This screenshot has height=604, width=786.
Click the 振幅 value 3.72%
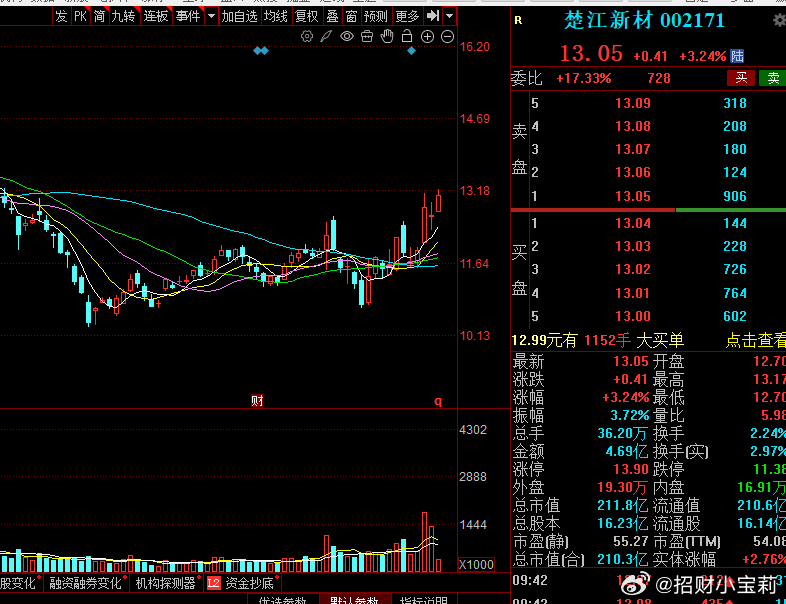coord(629,415)
